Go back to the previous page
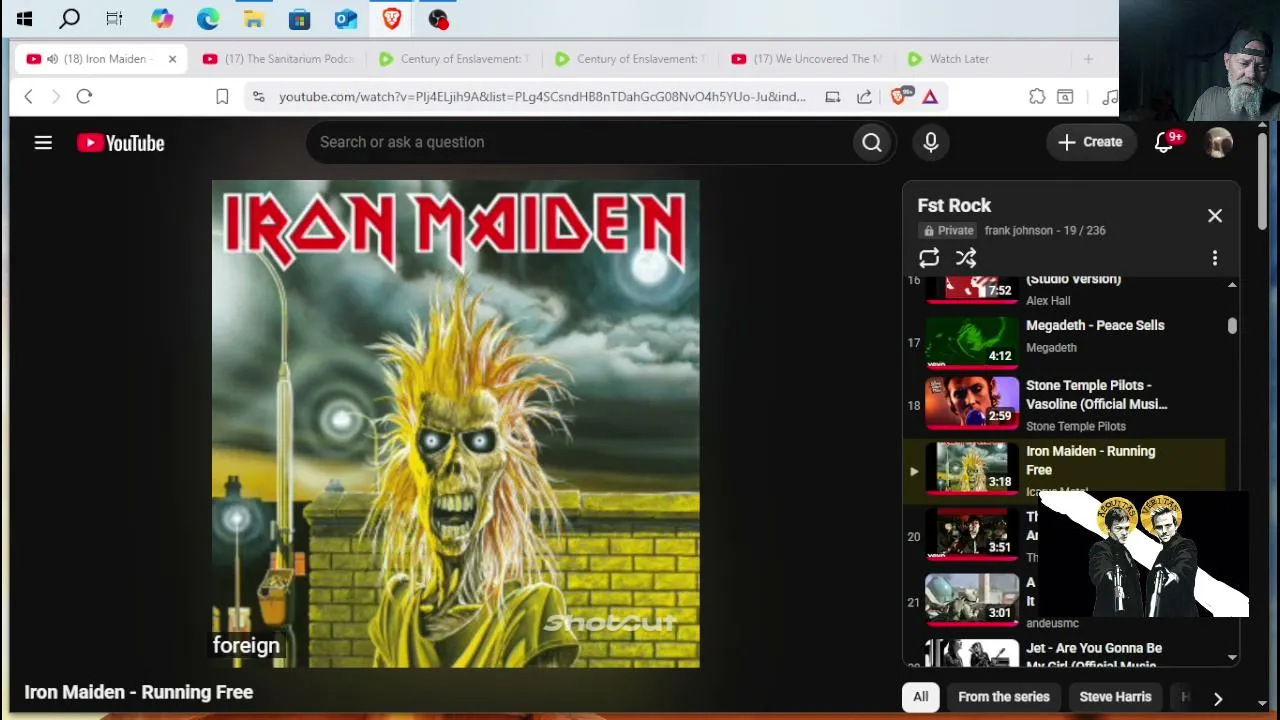 (28, 96)
